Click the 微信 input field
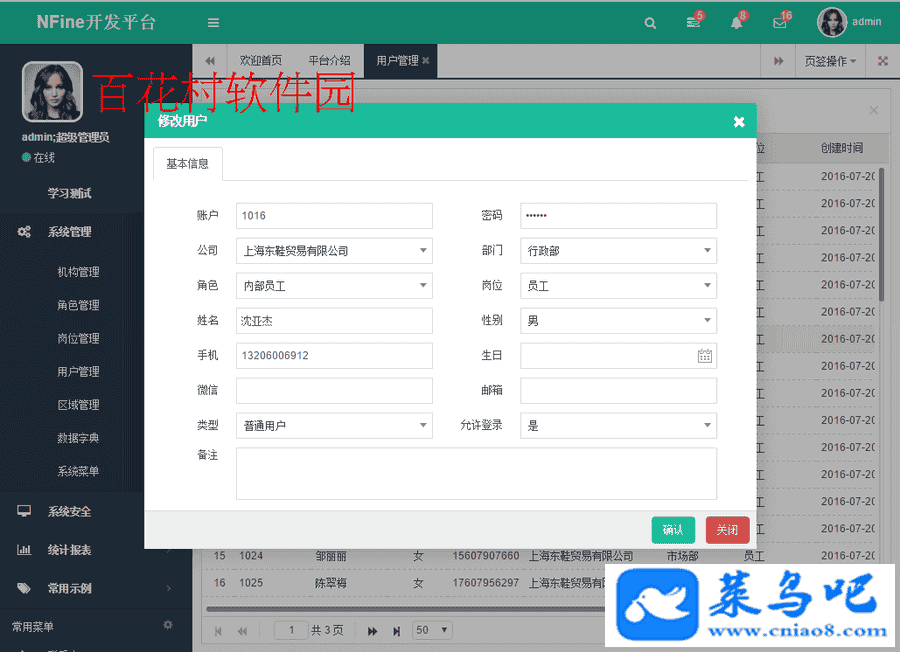Screen dimensions: 900x652 pyautogui.click(x=334, y=391)
